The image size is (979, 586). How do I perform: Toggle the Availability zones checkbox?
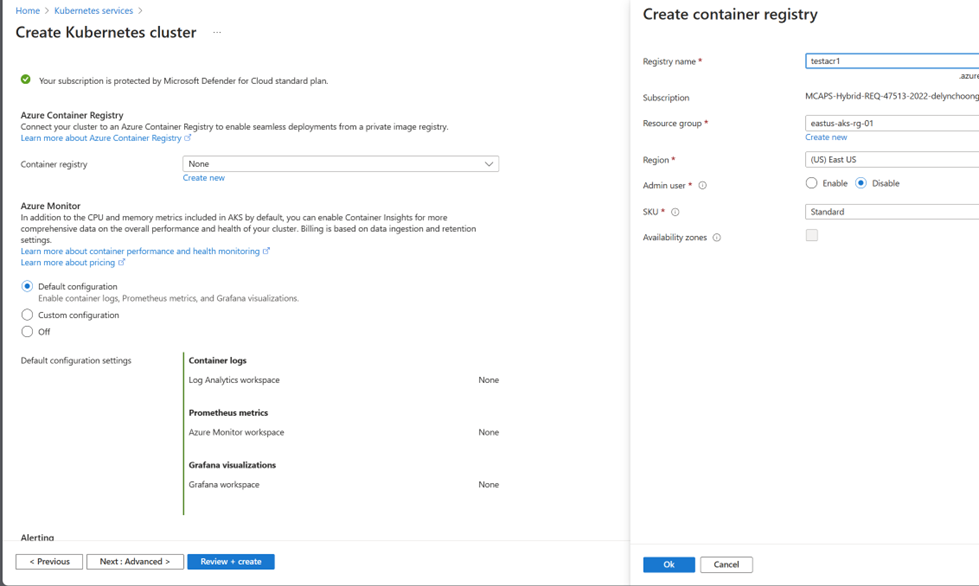click(812, 235)
